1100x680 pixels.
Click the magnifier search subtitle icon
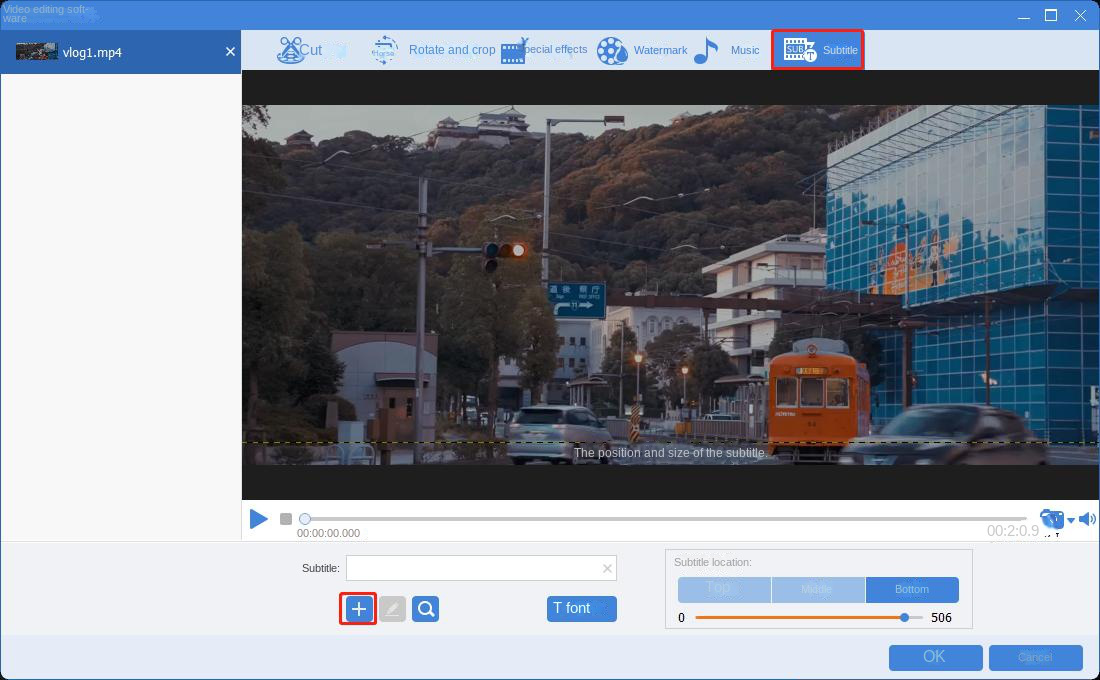(425, 609)
